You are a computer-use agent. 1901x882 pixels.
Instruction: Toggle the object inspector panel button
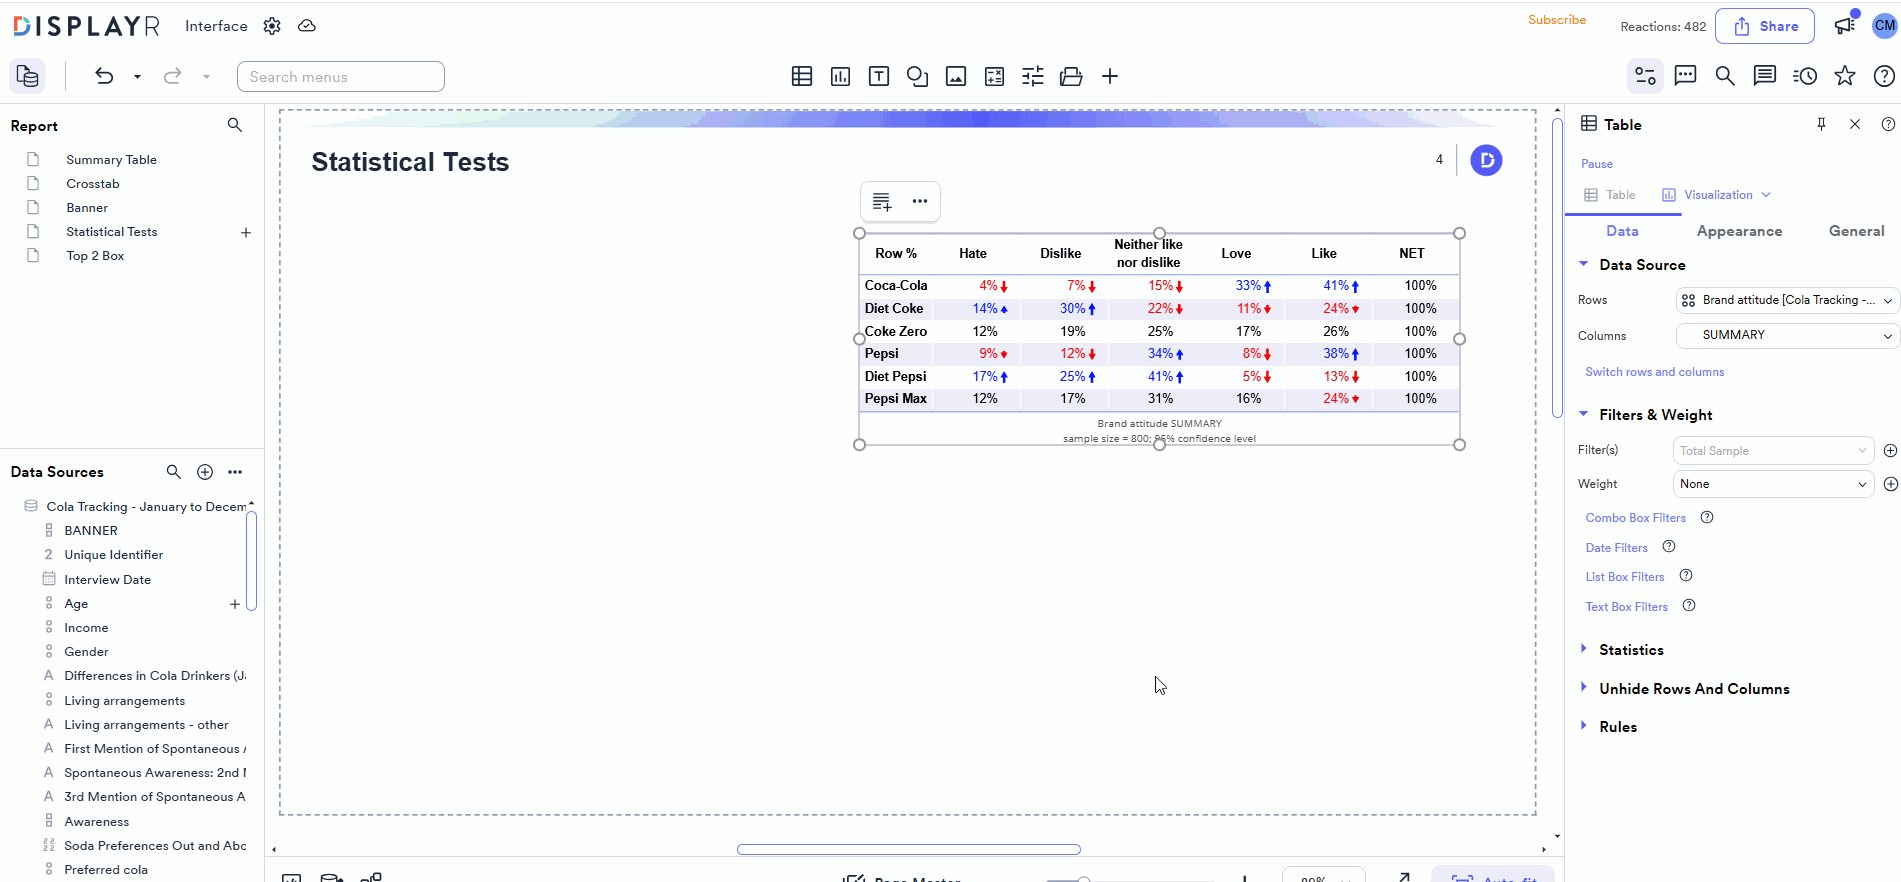1645,76
